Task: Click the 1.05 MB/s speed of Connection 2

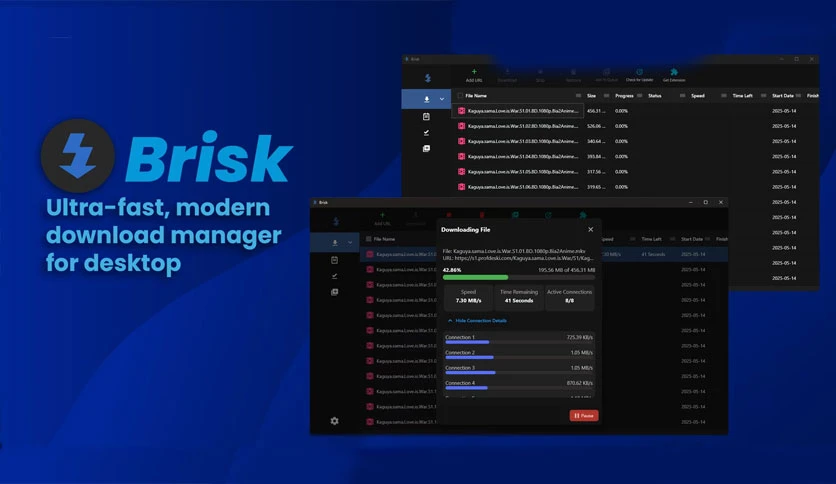Action: [x=582, y=352]
